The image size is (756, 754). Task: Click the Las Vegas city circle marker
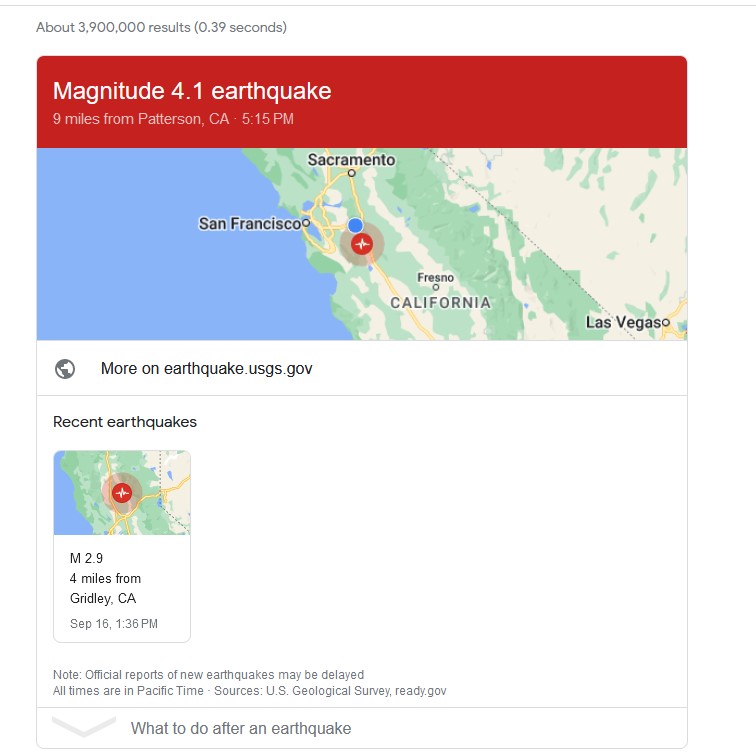coord(666,322)
